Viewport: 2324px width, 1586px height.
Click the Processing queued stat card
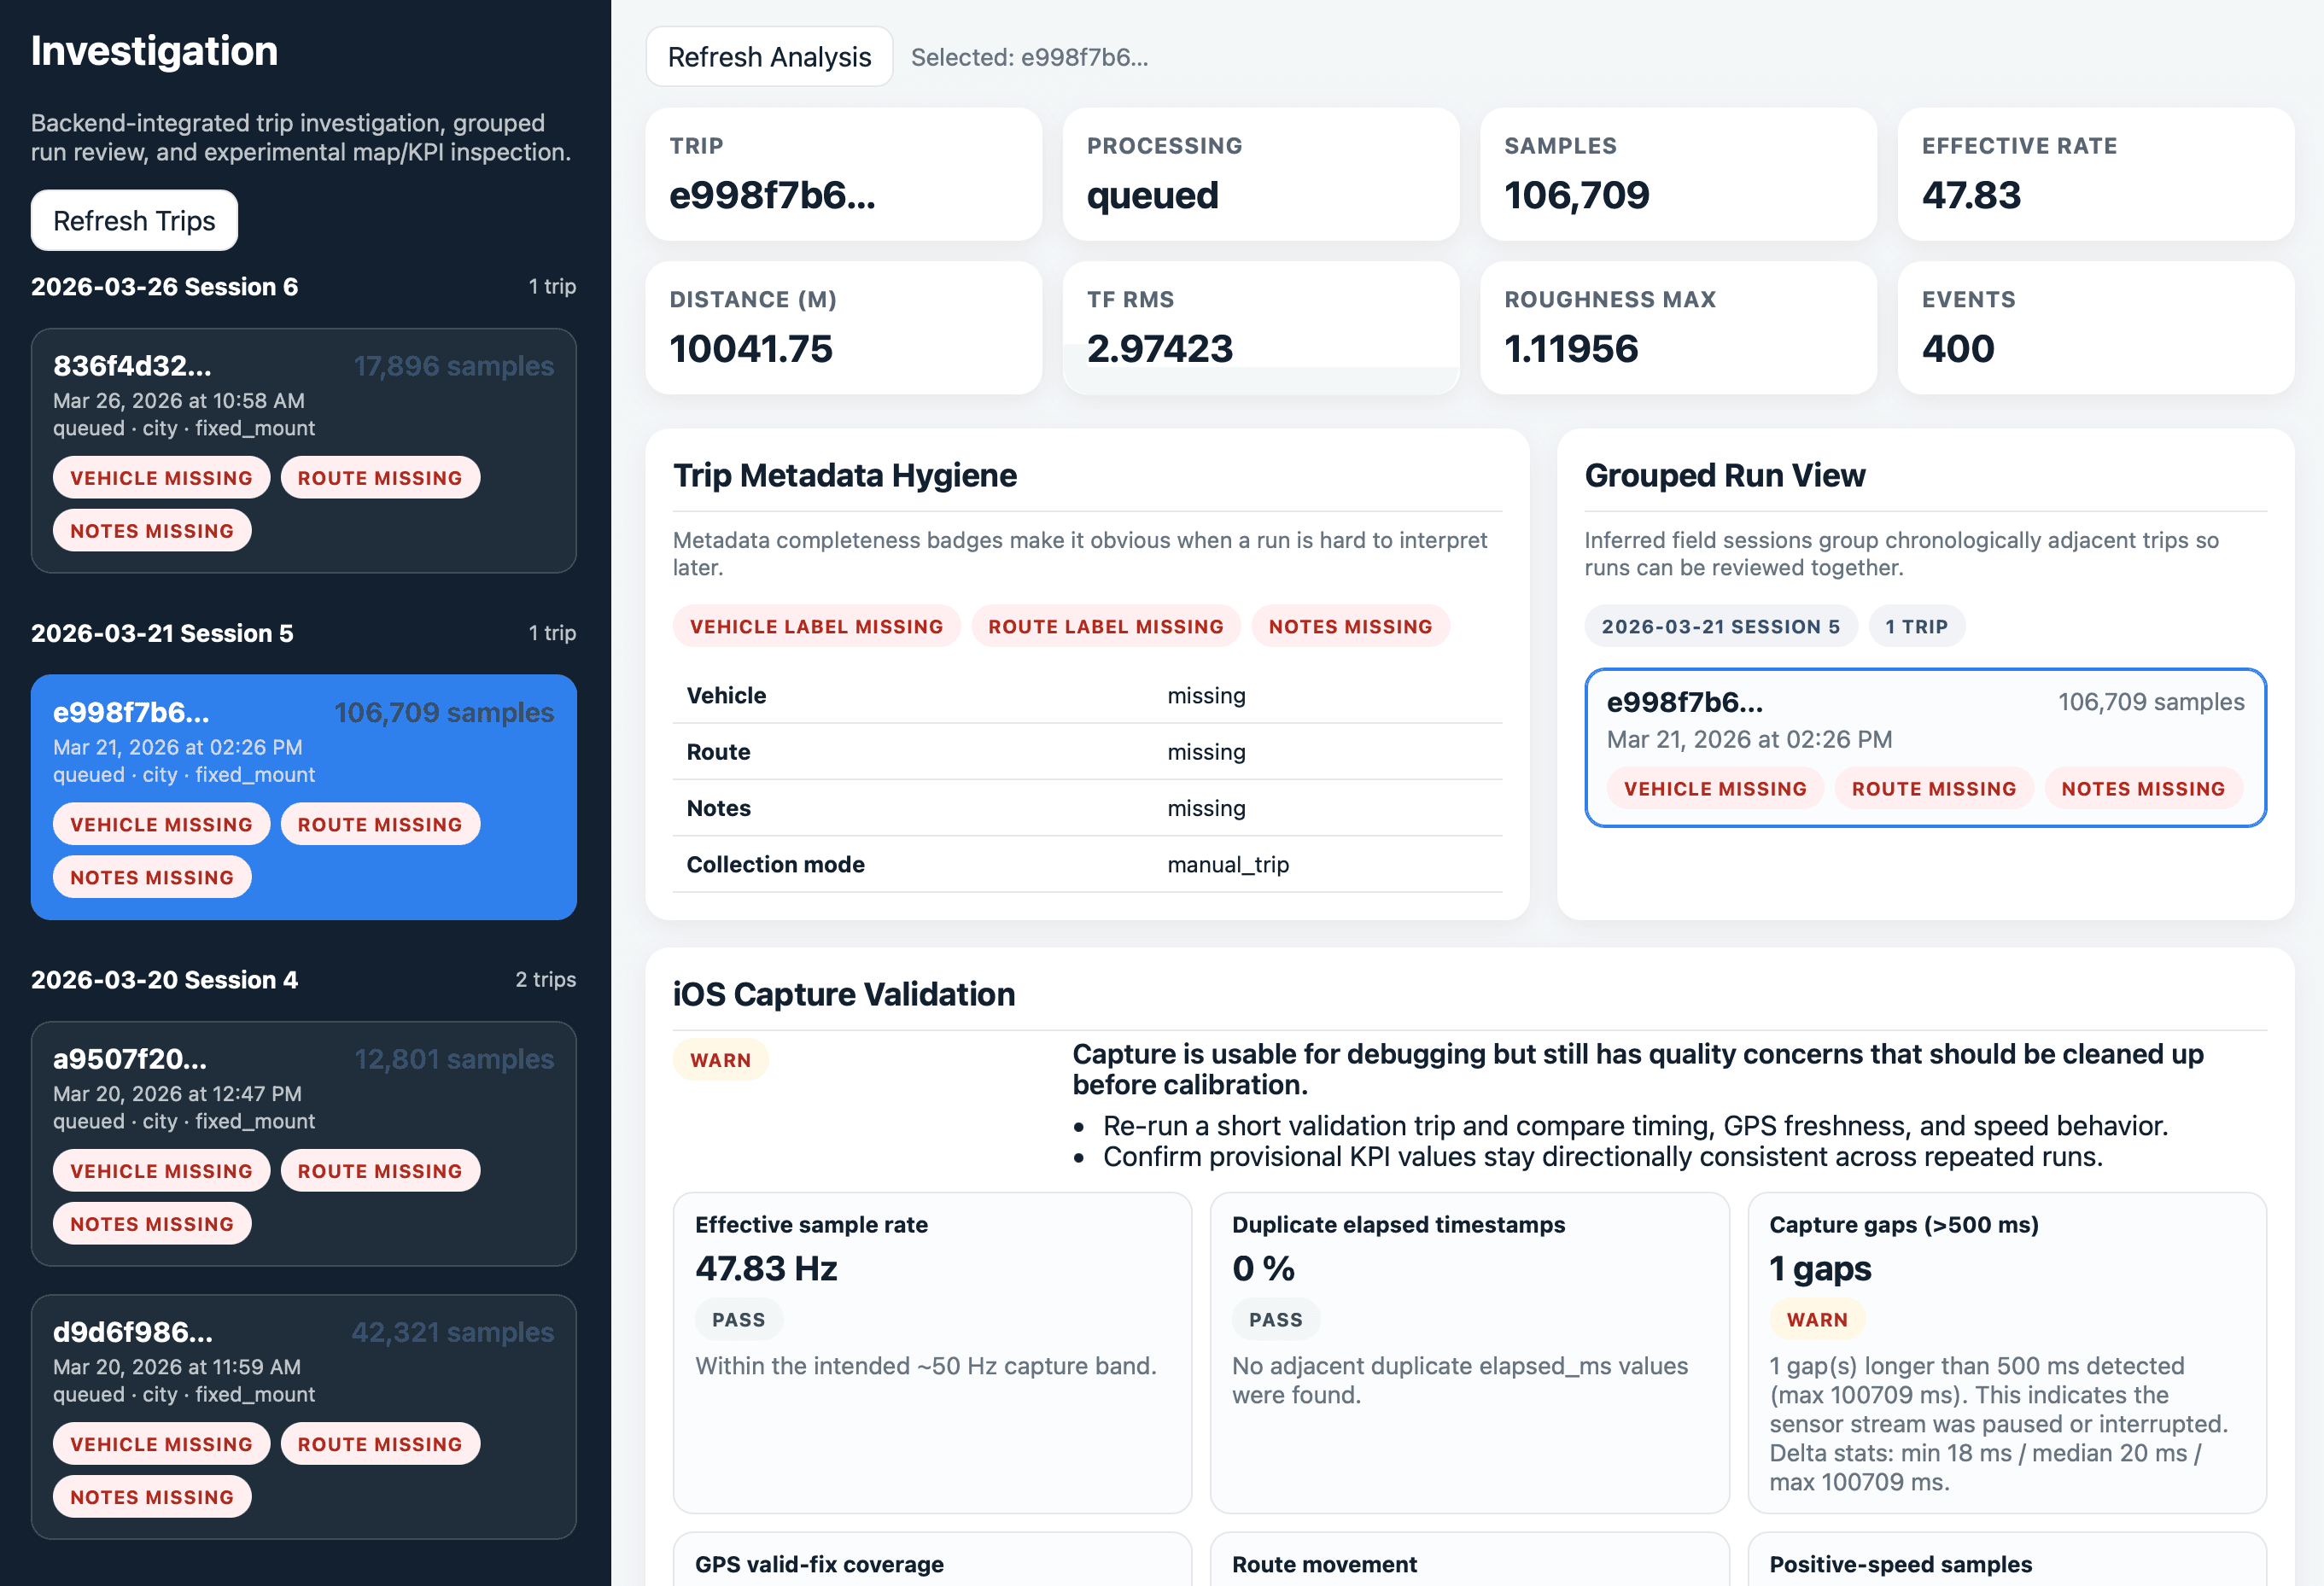click(x=1260, y=174)
